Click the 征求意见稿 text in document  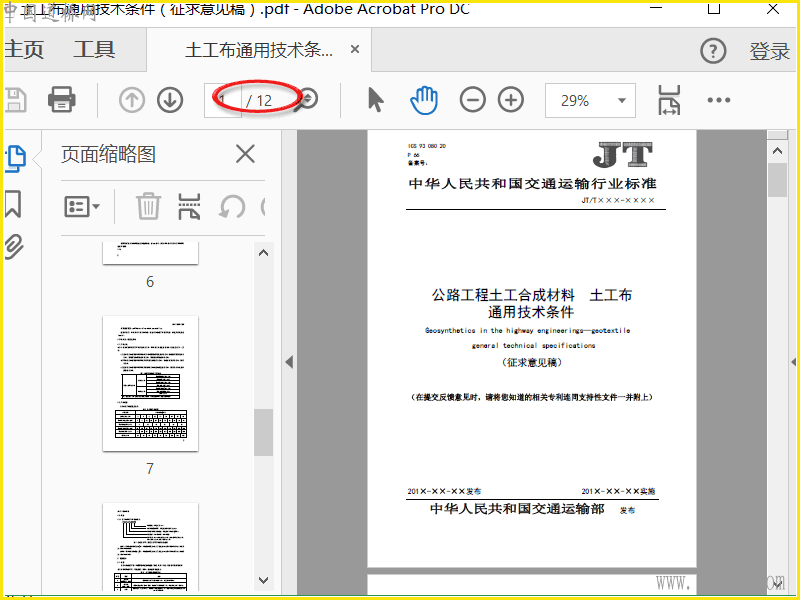(x=532, y=362)
